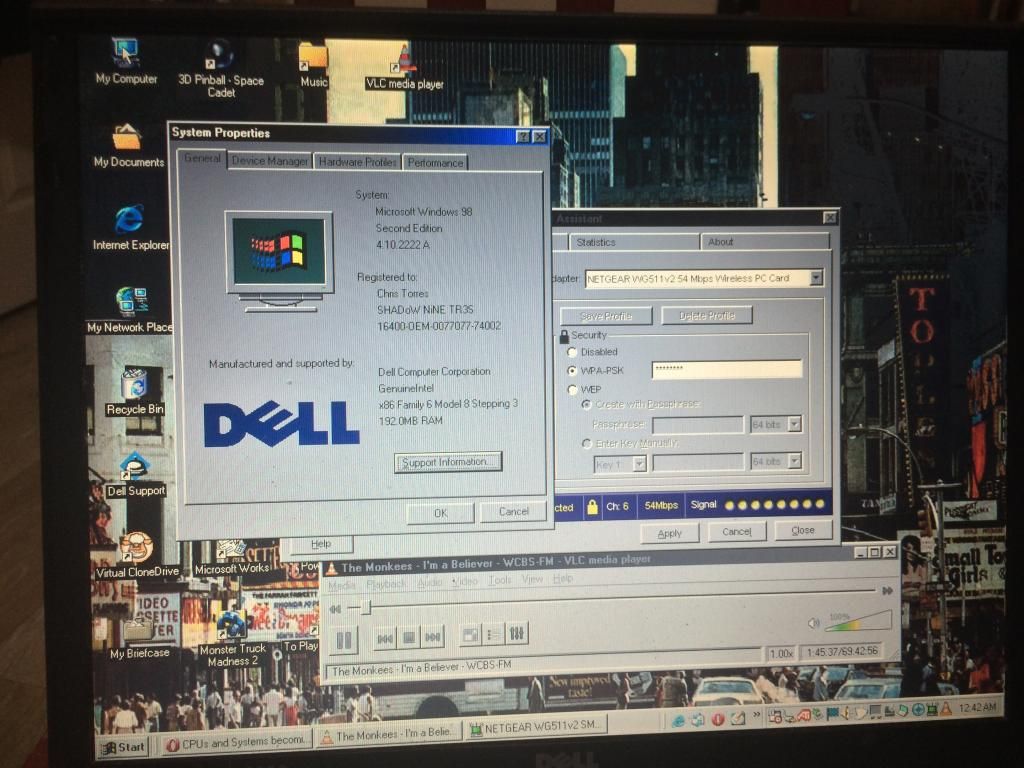Open the My Computer desktop icon
Screen dimensions: 1024x768
(x=125, y=63)
